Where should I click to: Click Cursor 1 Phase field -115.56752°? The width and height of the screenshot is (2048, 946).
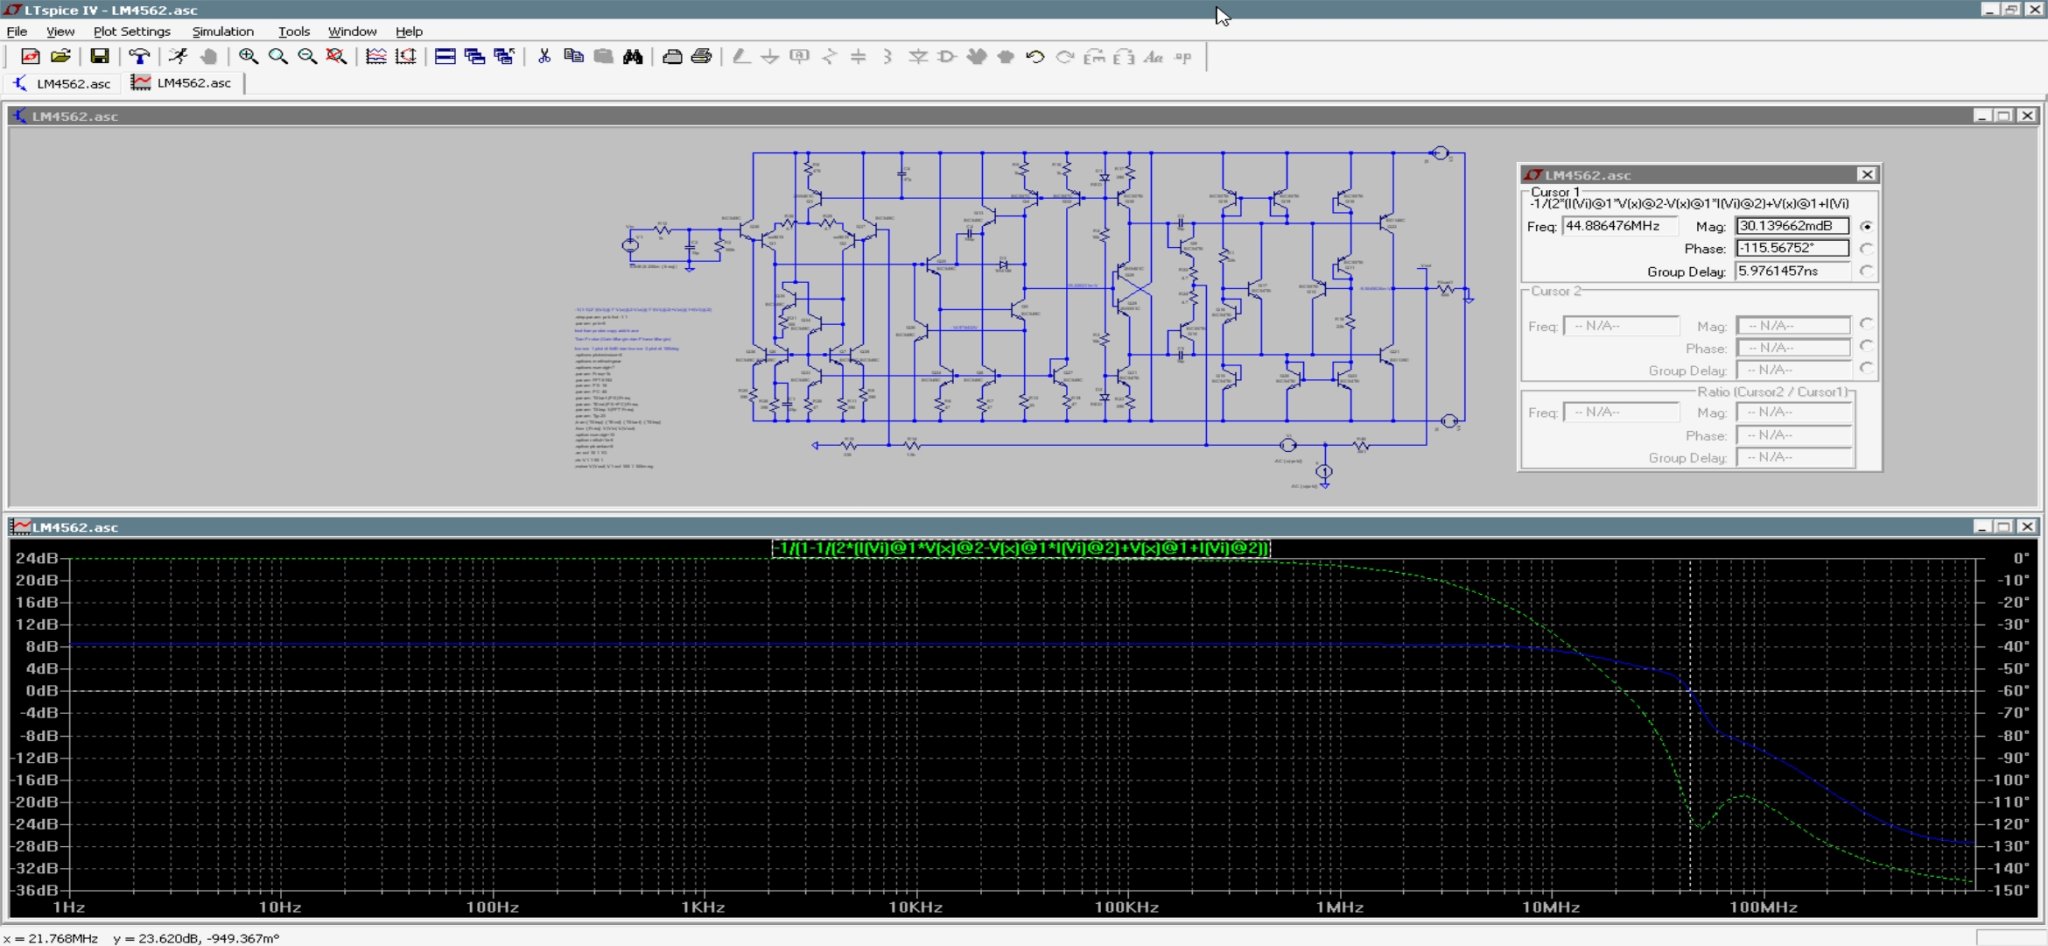pyautogui.click(x=1792, y=248)
